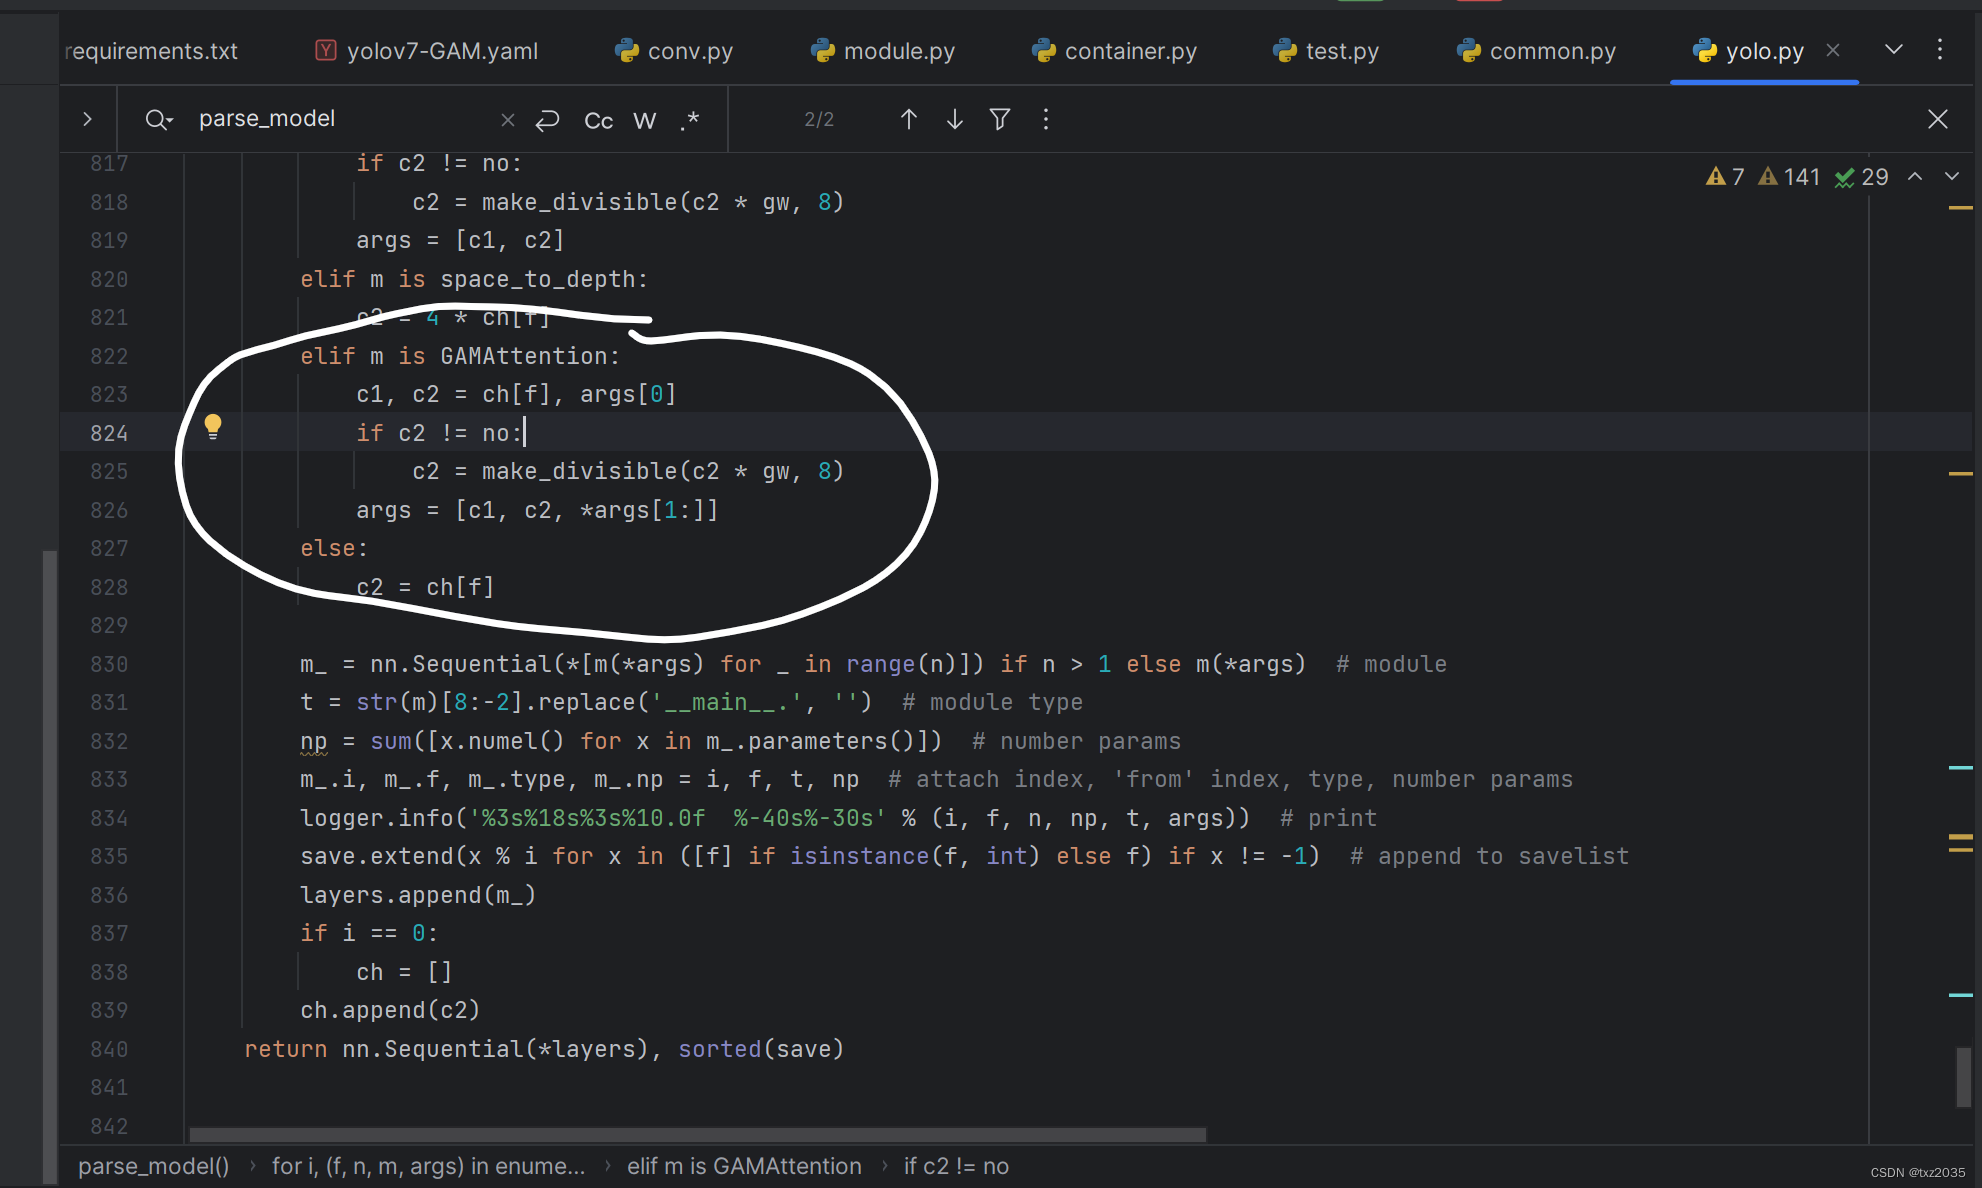The width and height of the screenshot is (1982, 1188).
Task: Click the horizontal scrollbar
Action: tap(697, 1135)
